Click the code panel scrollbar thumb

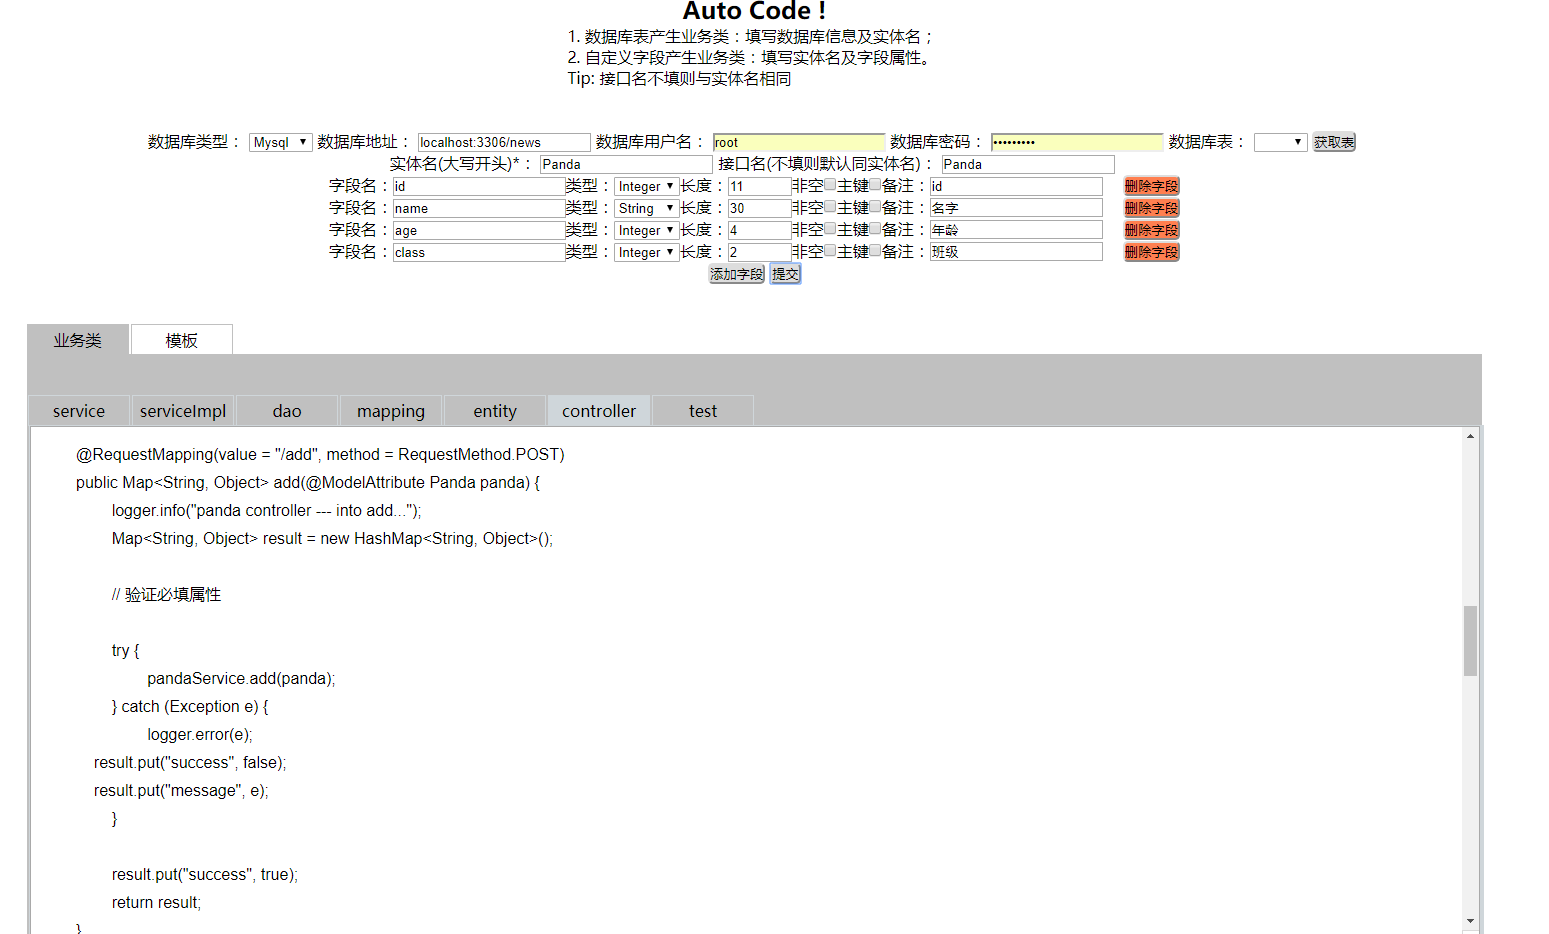tap(1470, 641)
